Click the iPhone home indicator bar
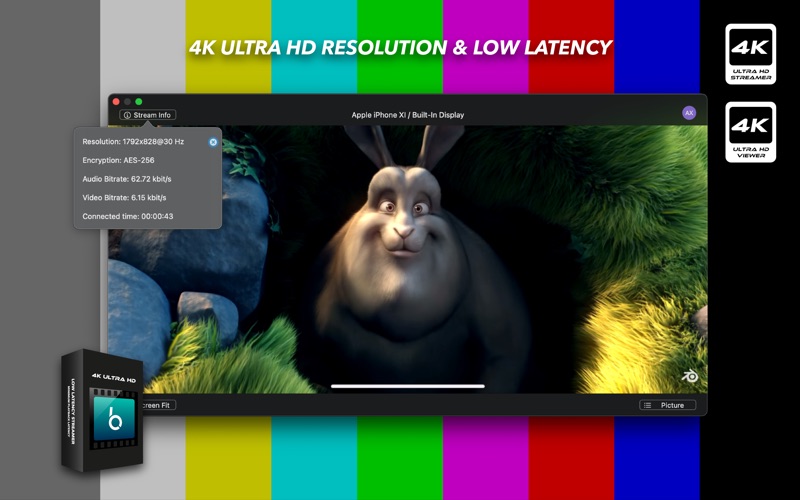 click(408, 386)
